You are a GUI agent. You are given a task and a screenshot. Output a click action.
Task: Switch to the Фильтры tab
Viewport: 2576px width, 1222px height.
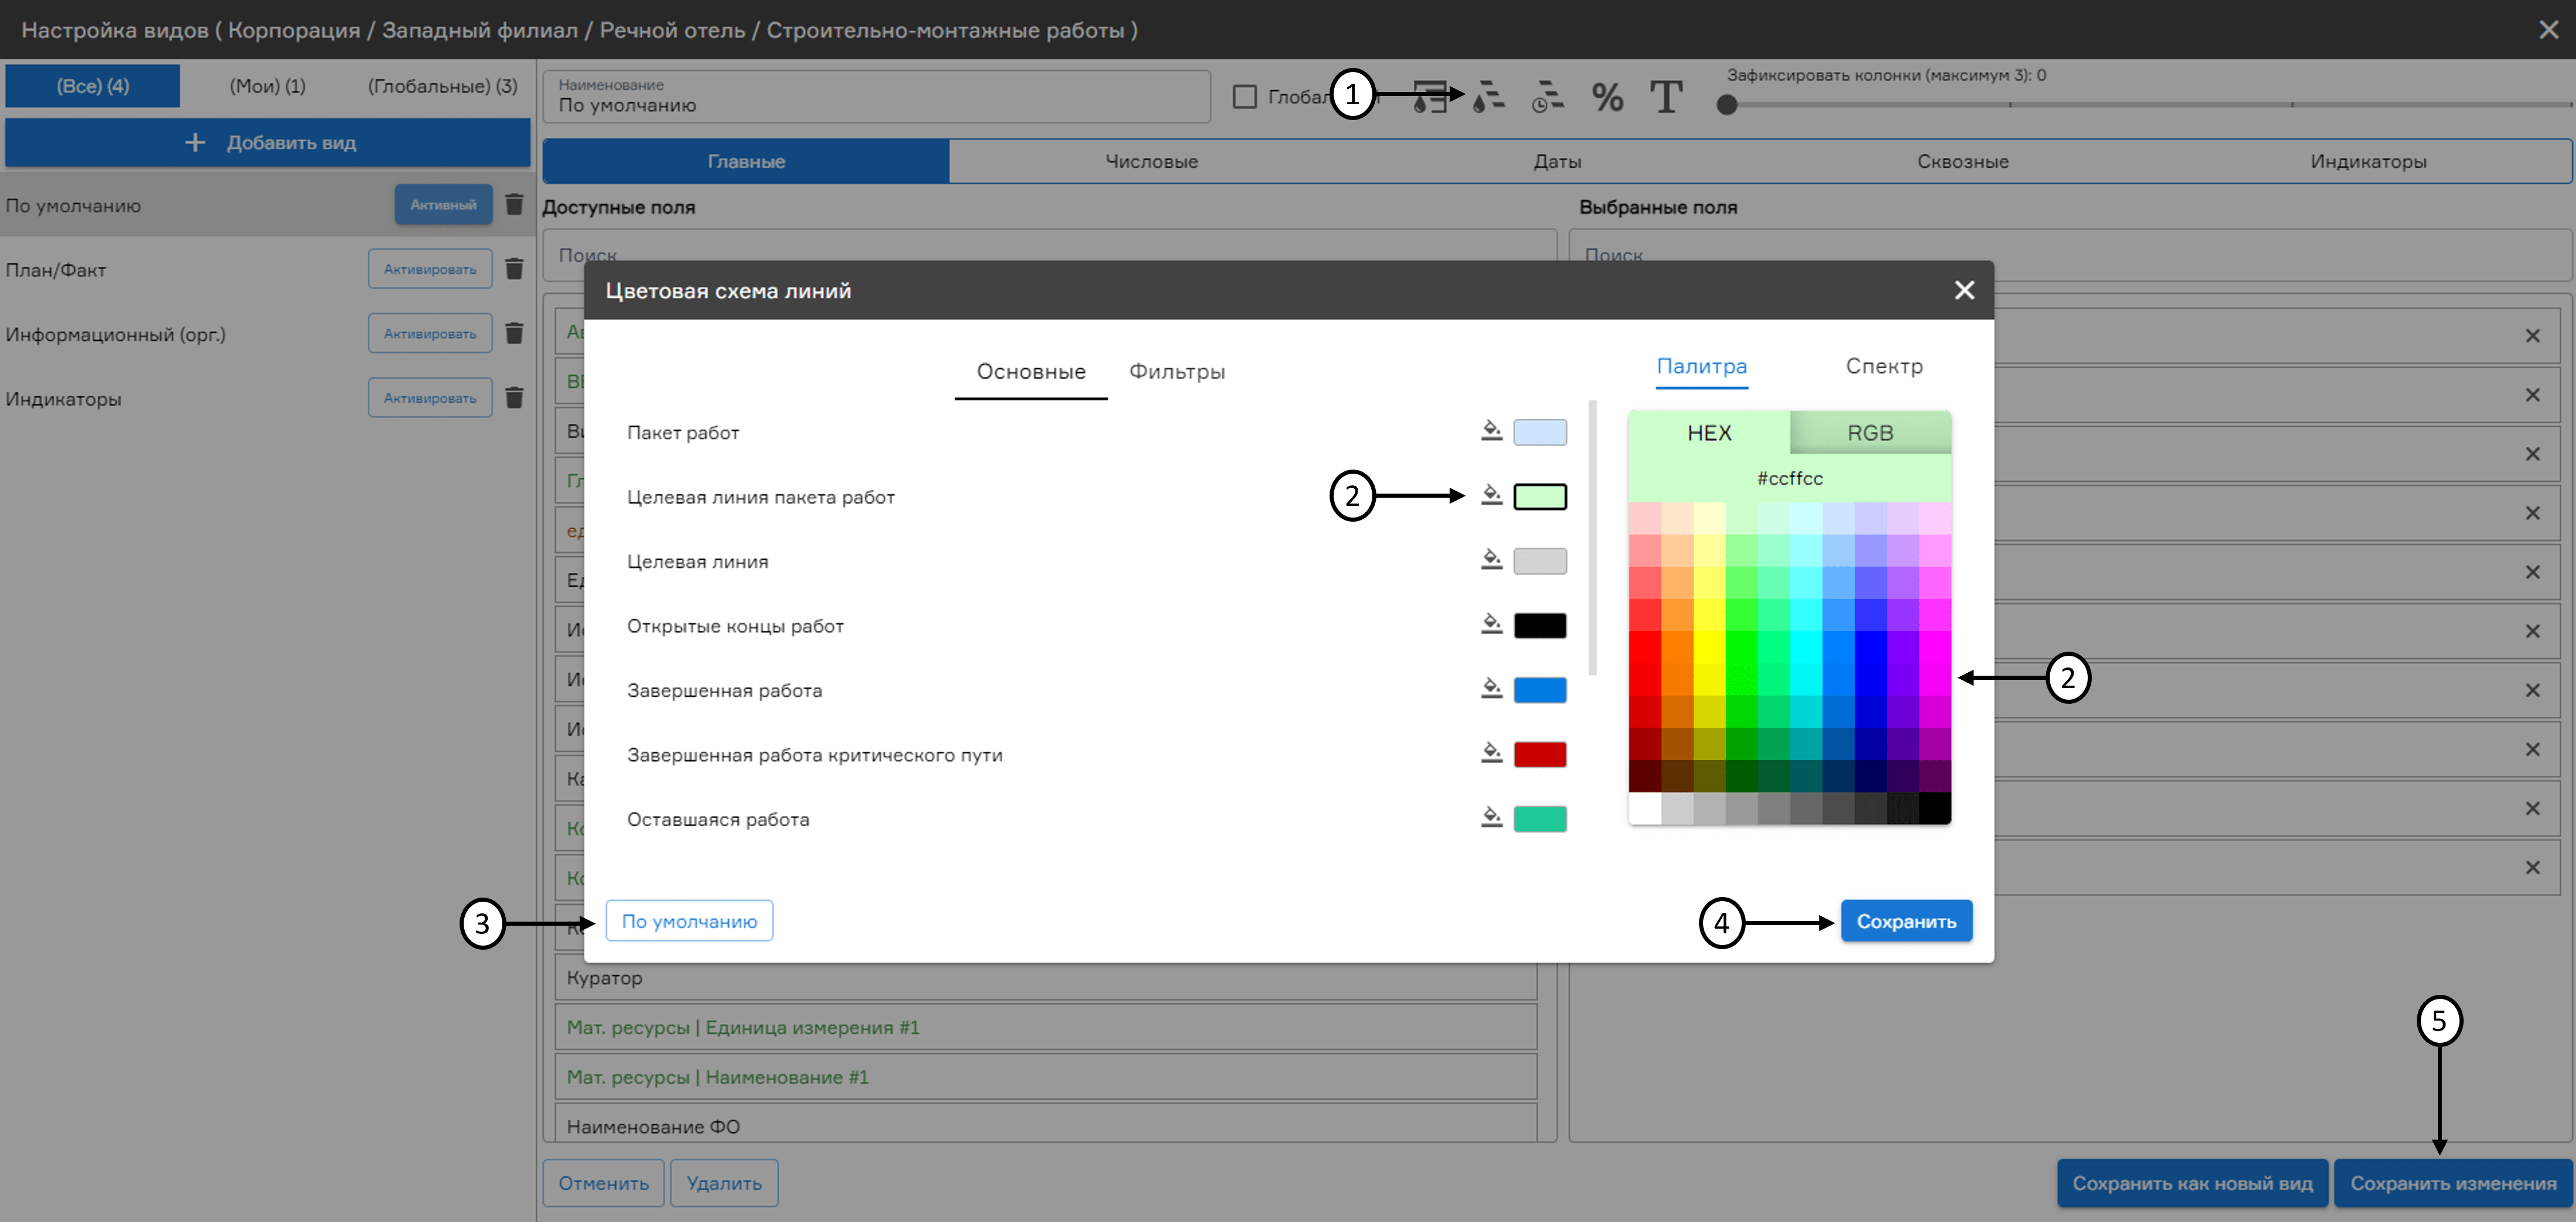(x=1177, y=372)
